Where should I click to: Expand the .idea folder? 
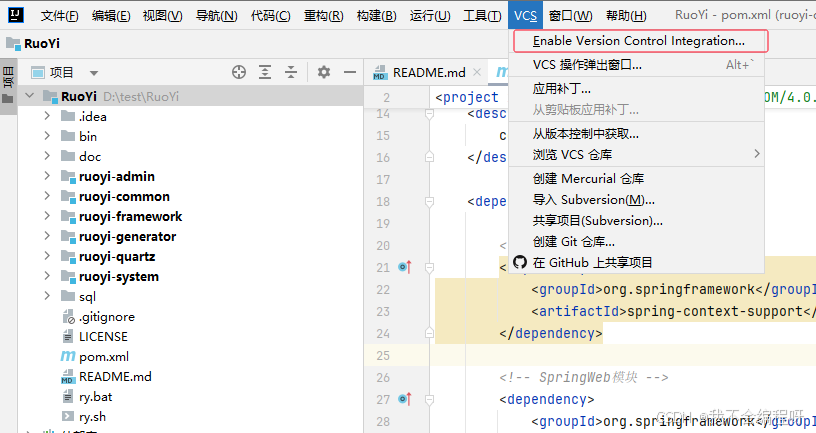[47, 116]
